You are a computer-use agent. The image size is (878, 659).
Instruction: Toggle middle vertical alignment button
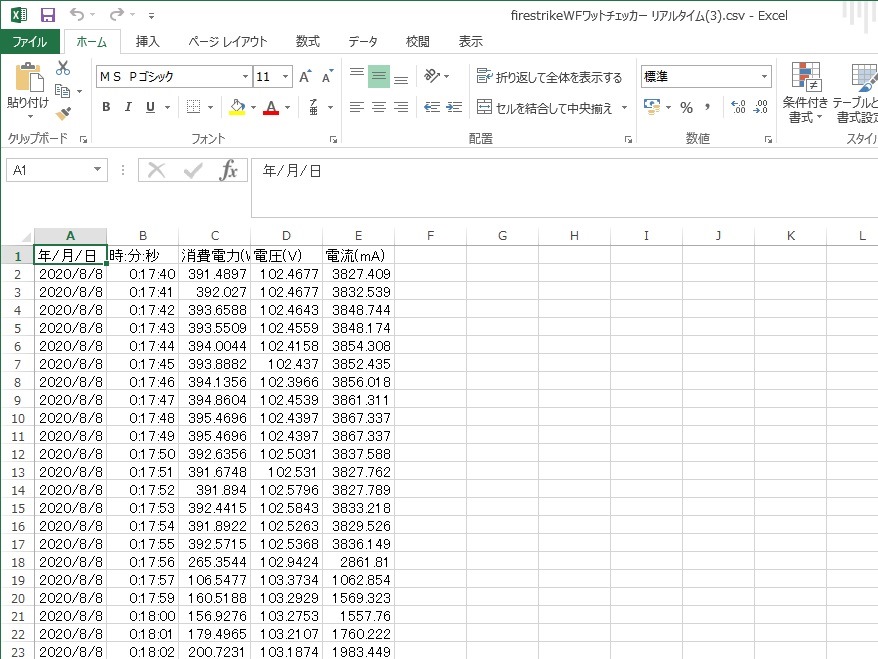coord(379,77)
